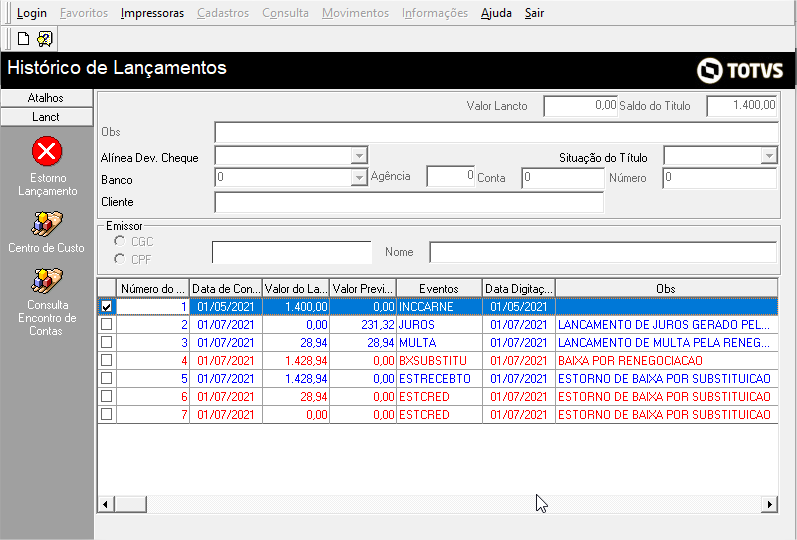This screenshot has width=797, height=540.
Task: Click 1.428,94 value in the ESTRECEBTO row
Action: tap(306, 378)
